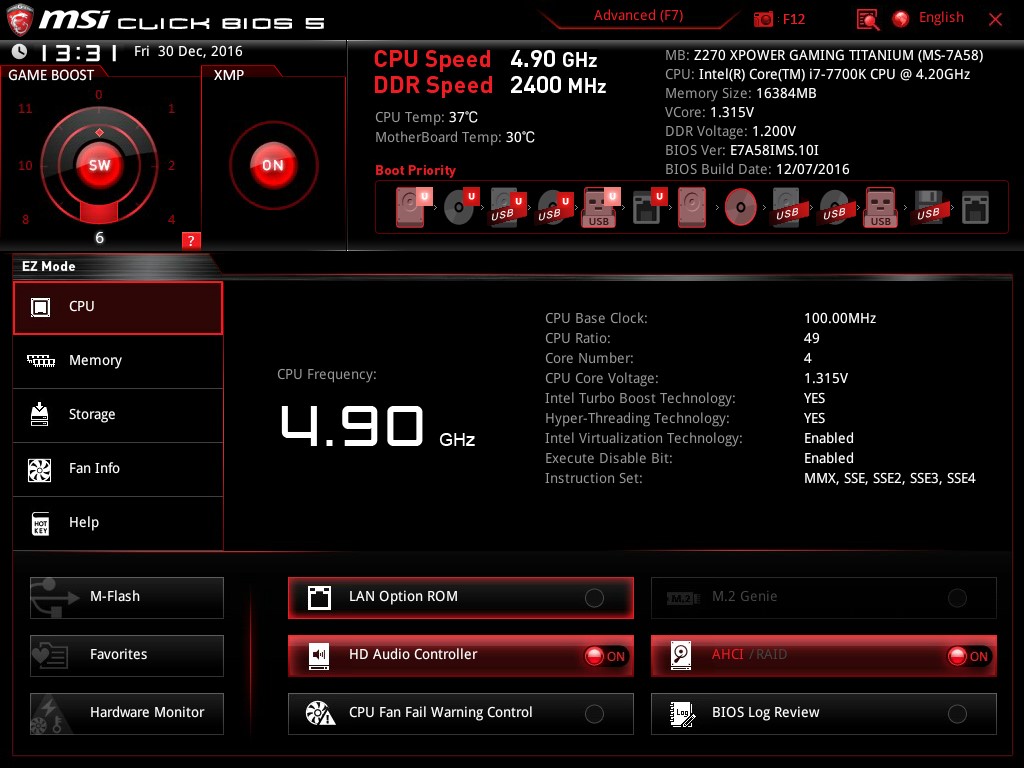
Task: Launch the M-Flash utility
Action: [127, 597]
